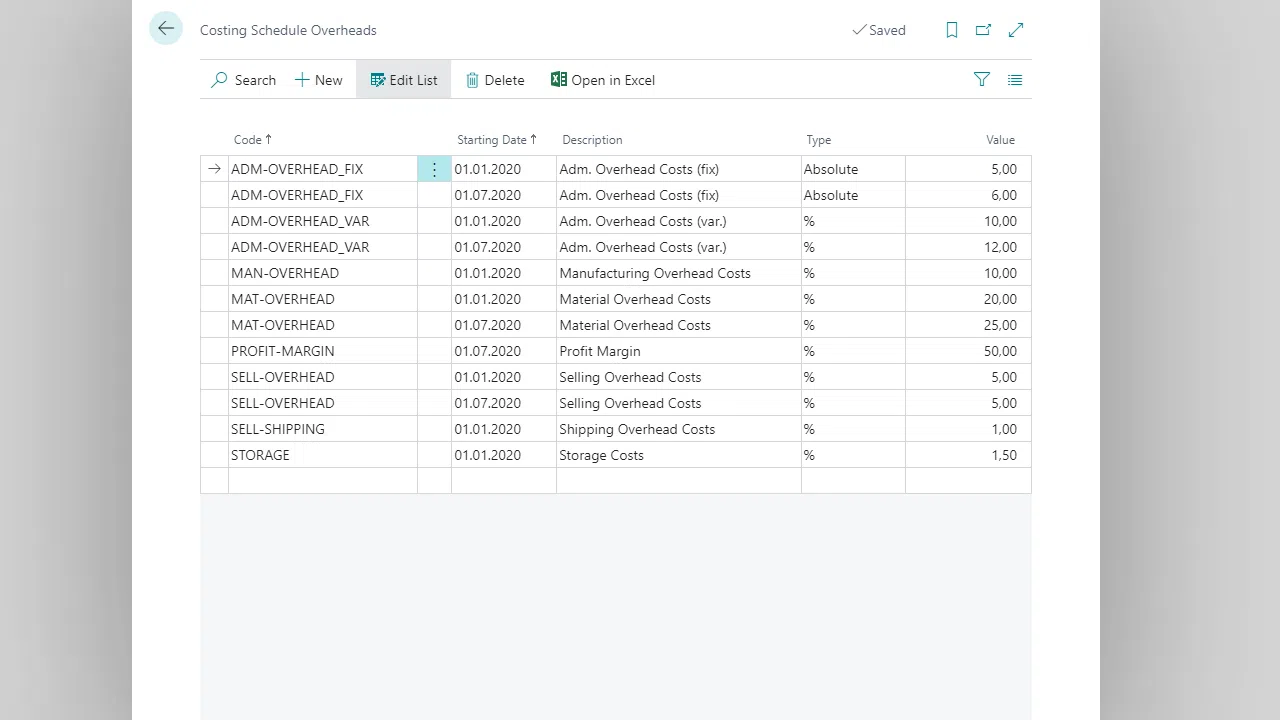Delete the selected row

495,80
